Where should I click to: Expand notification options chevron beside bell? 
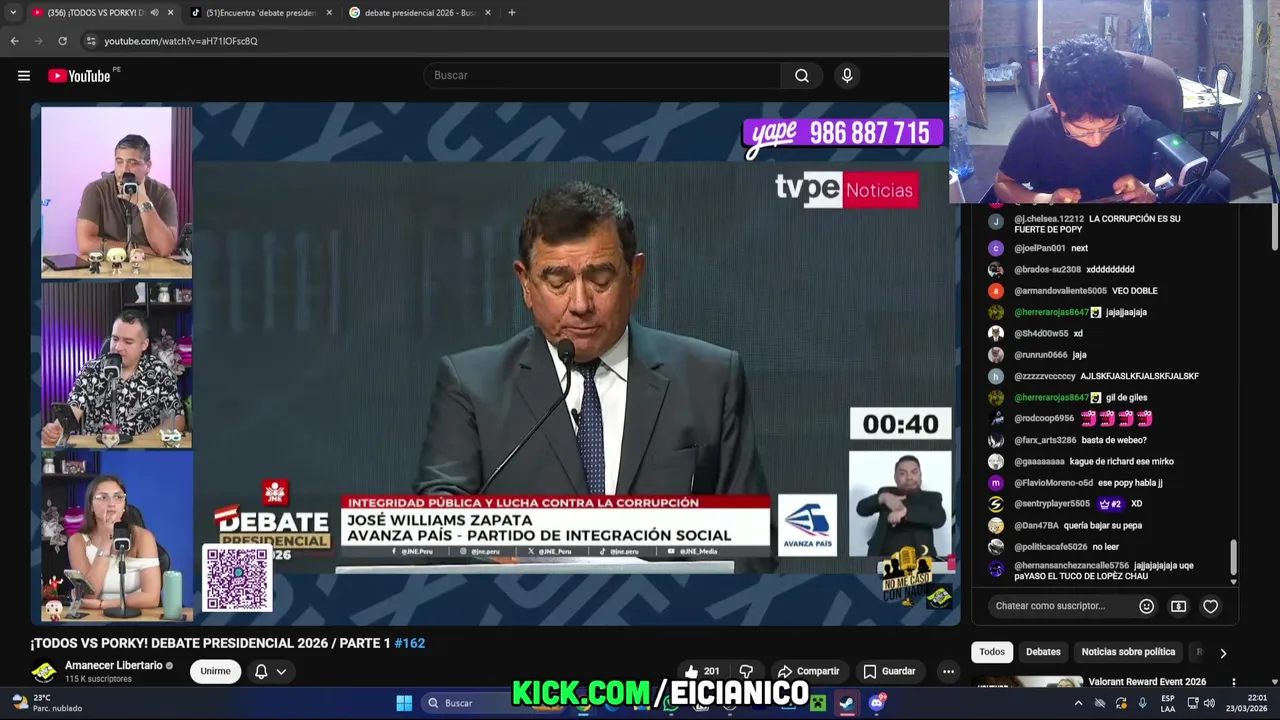[281, 672]
